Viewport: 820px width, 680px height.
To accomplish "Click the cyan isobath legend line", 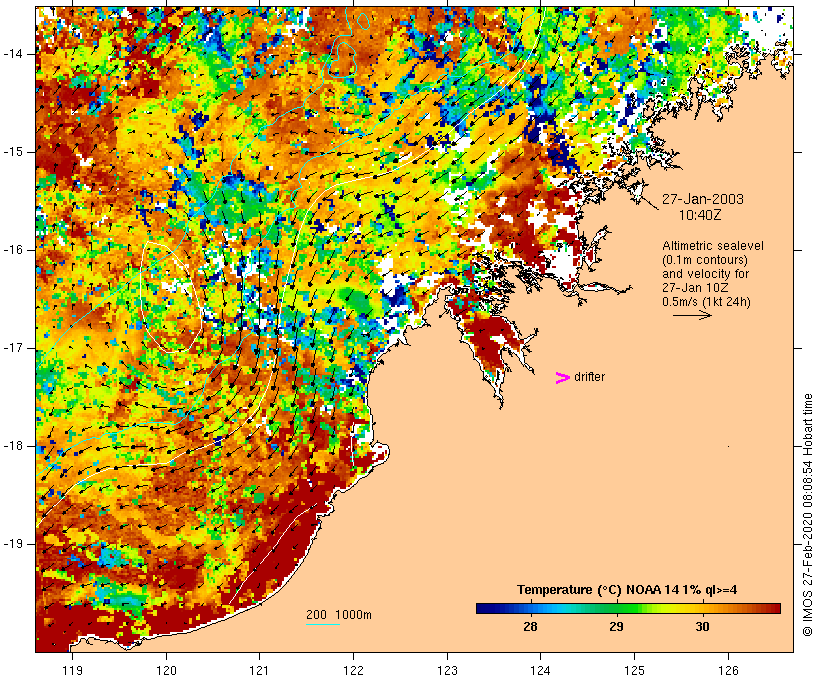I will tap(323, 624).
